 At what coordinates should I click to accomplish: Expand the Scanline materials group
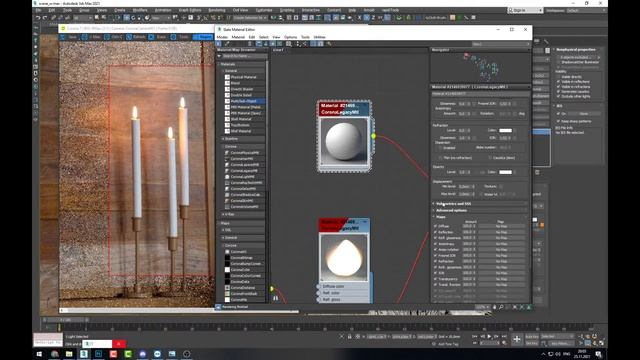click(x=243, y=139)
